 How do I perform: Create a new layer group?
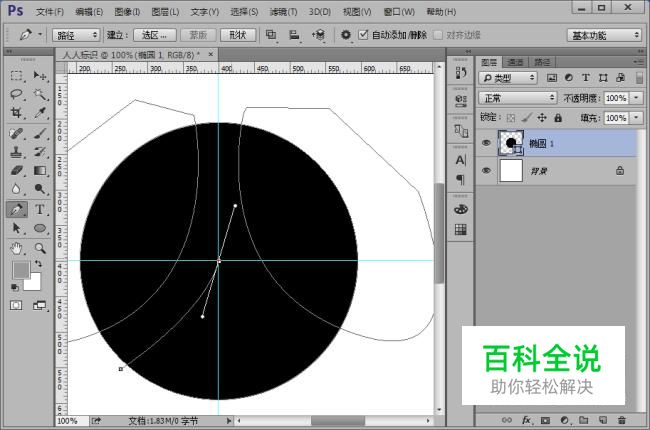584,420
